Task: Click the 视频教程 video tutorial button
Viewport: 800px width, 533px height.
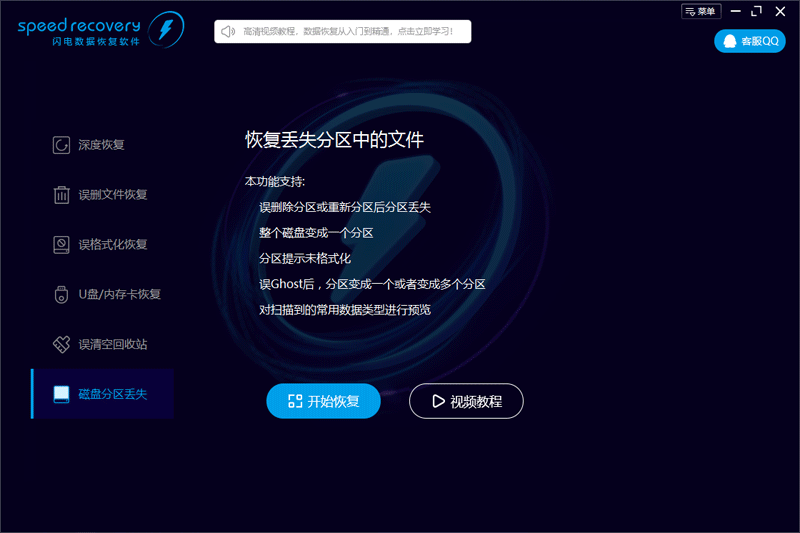Action: tap(466, 401)
